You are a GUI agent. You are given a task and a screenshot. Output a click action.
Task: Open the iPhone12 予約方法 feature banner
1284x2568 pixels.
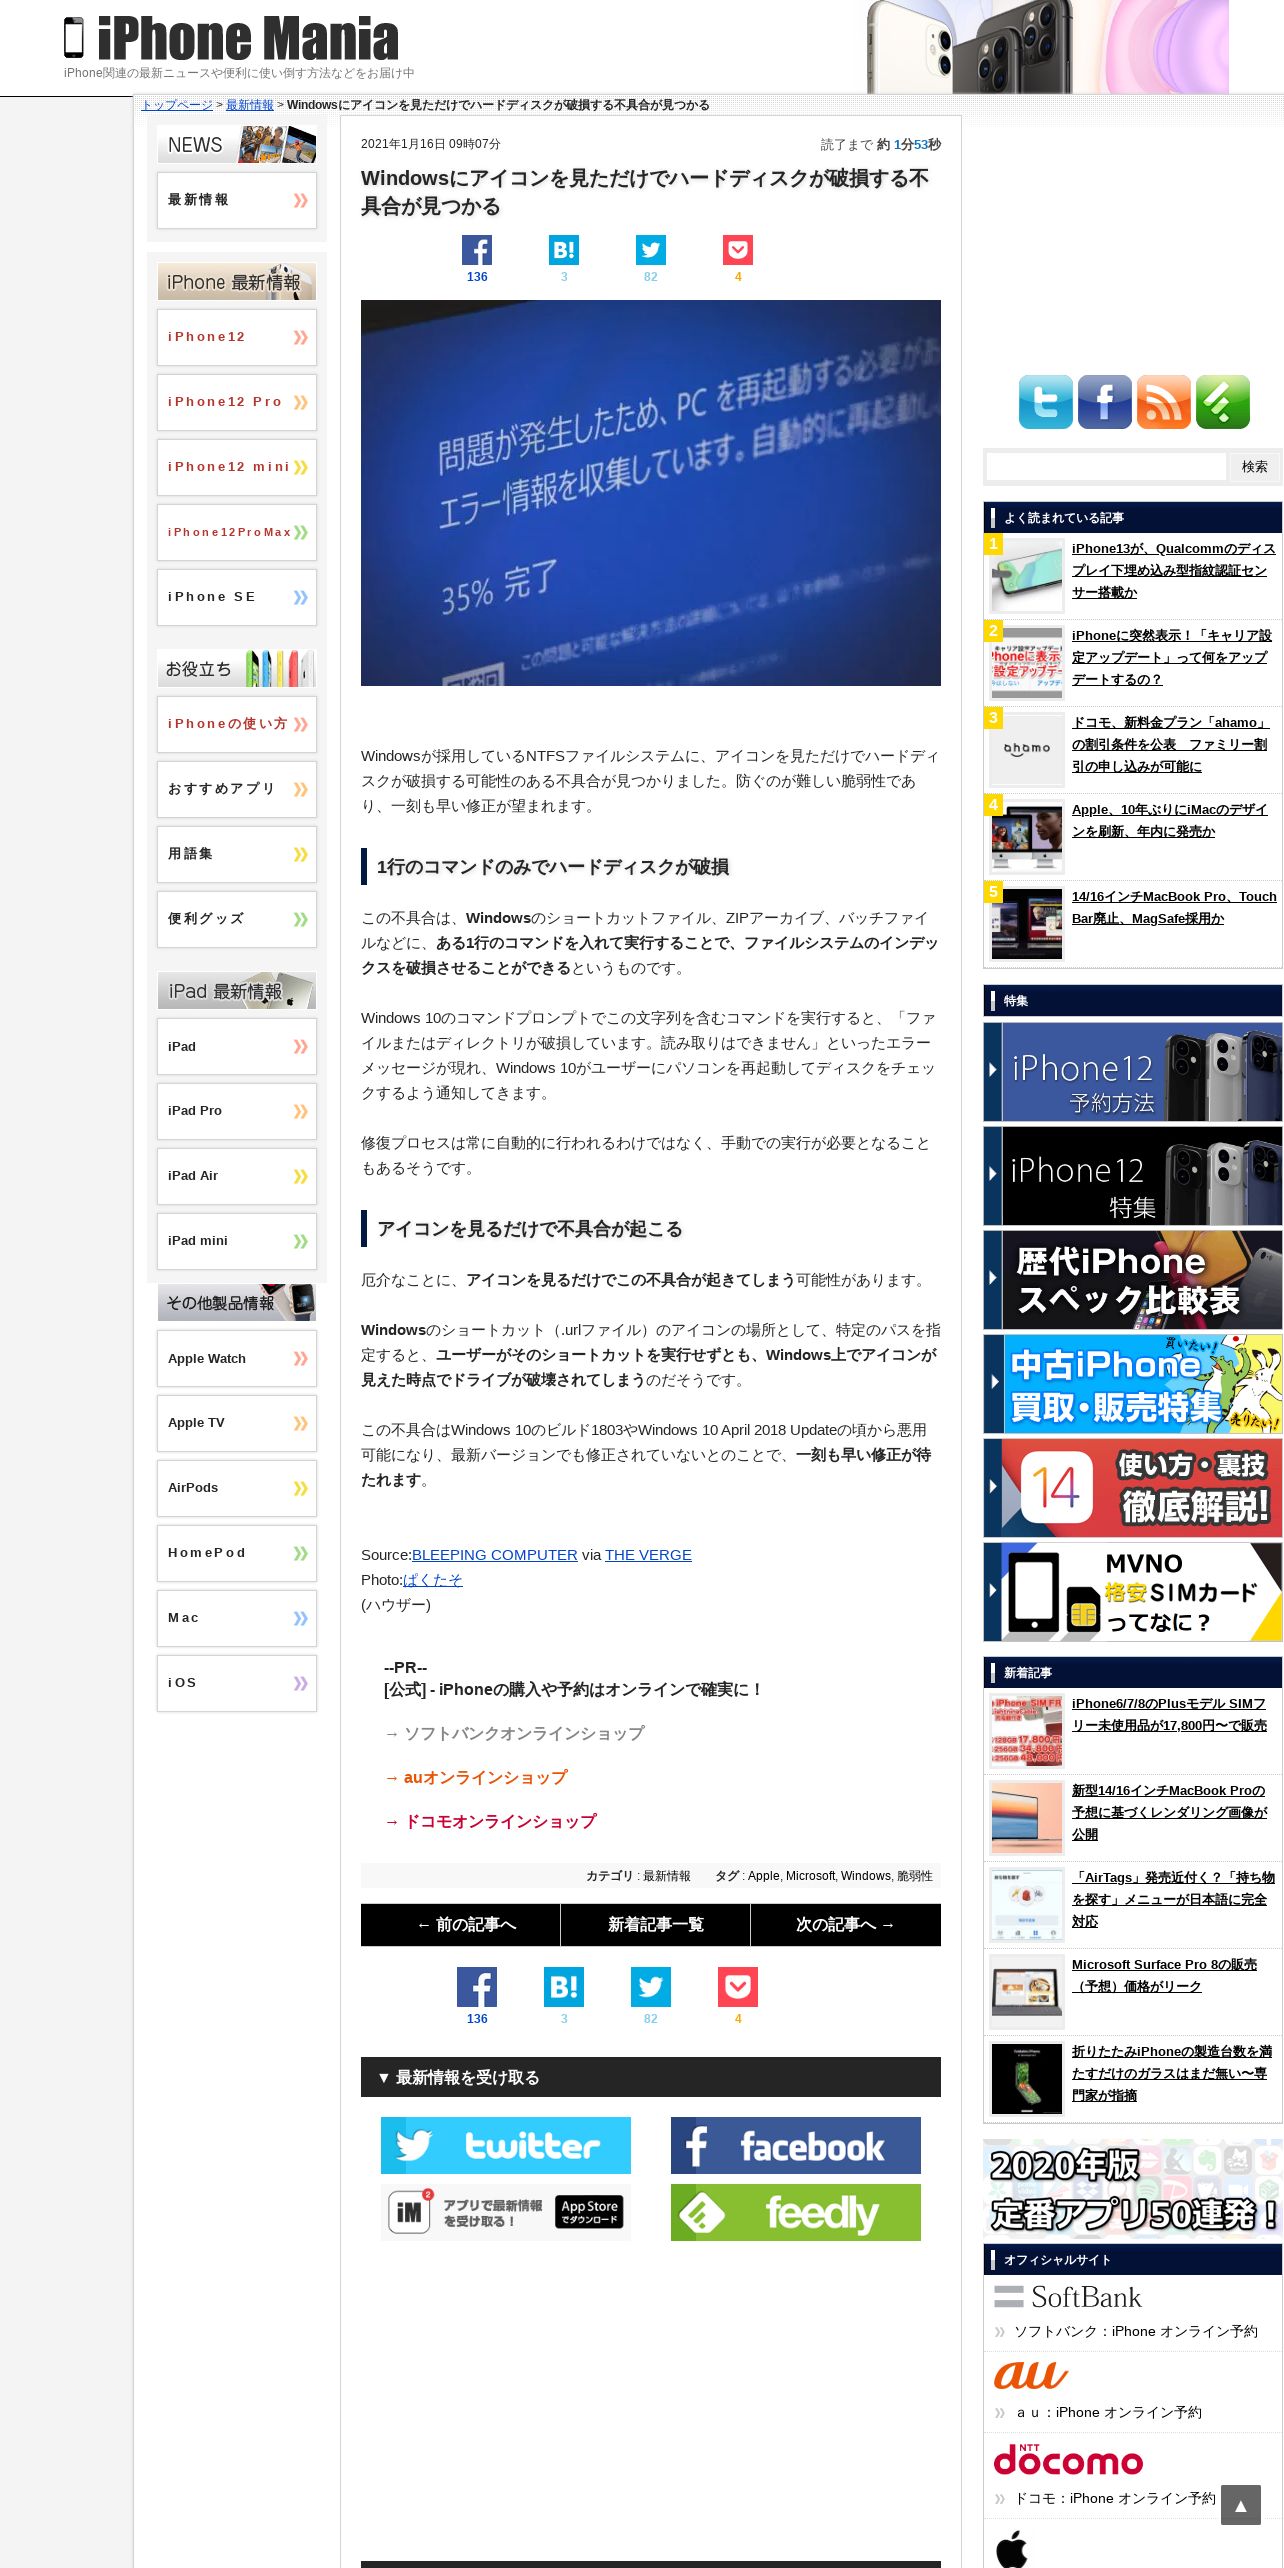(1133, 1072)
